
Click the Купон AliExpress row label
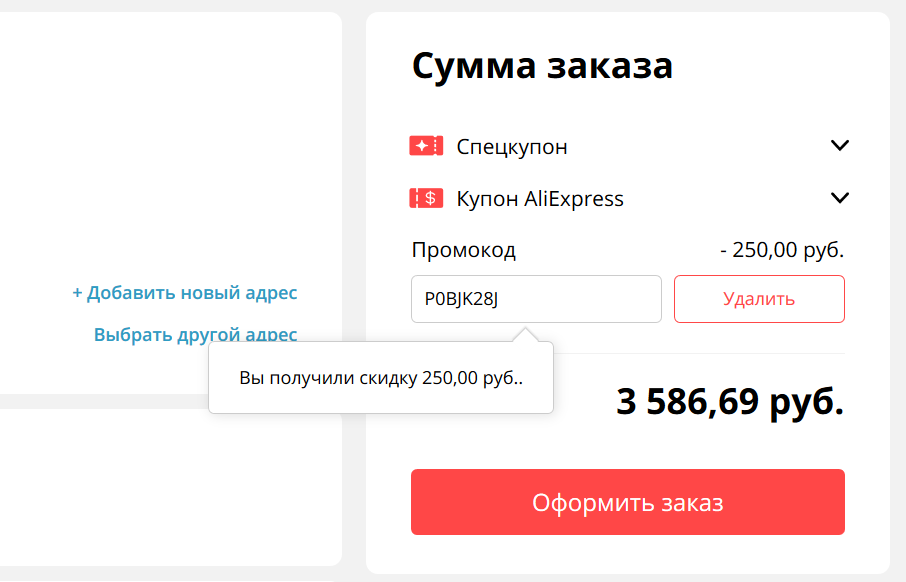(x=540, y=199)
